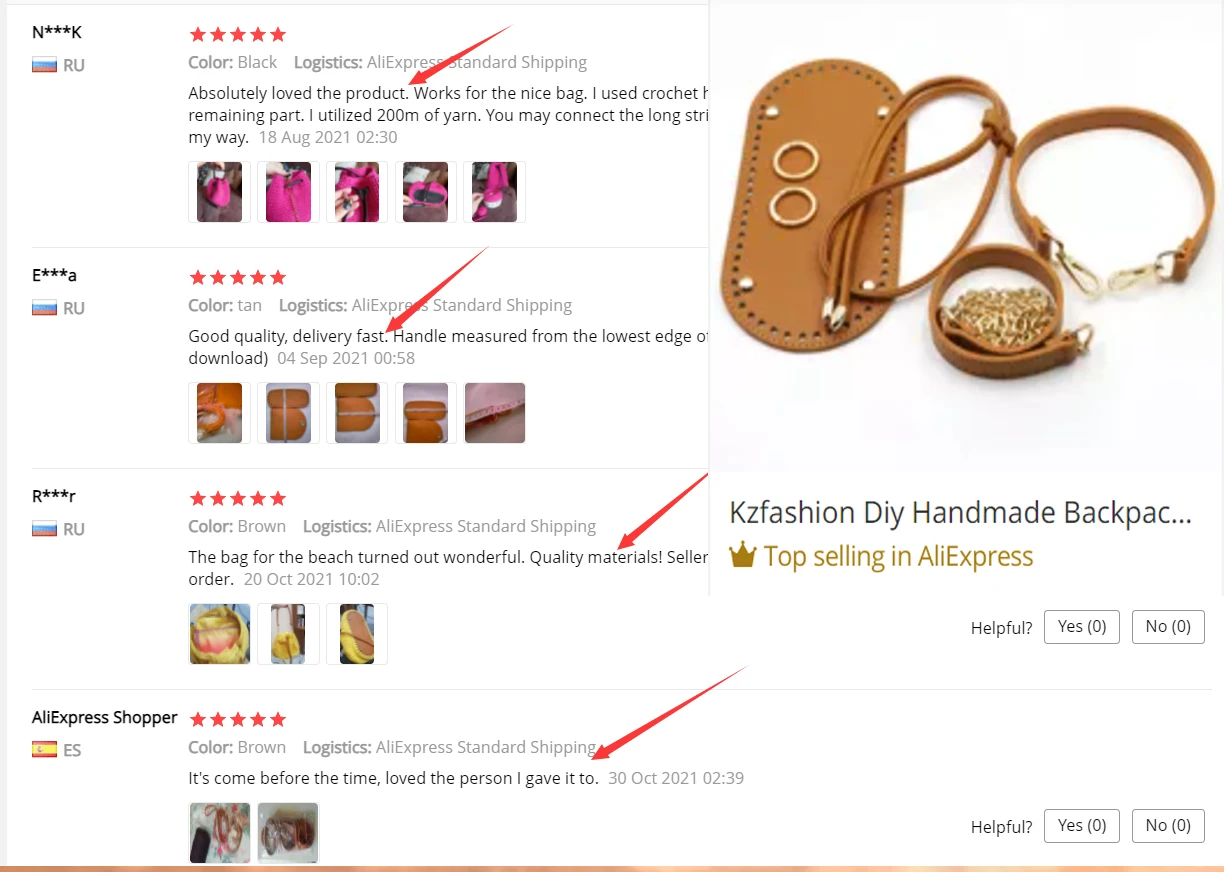Click the Spain flag icon beside ES

point(44,749)
